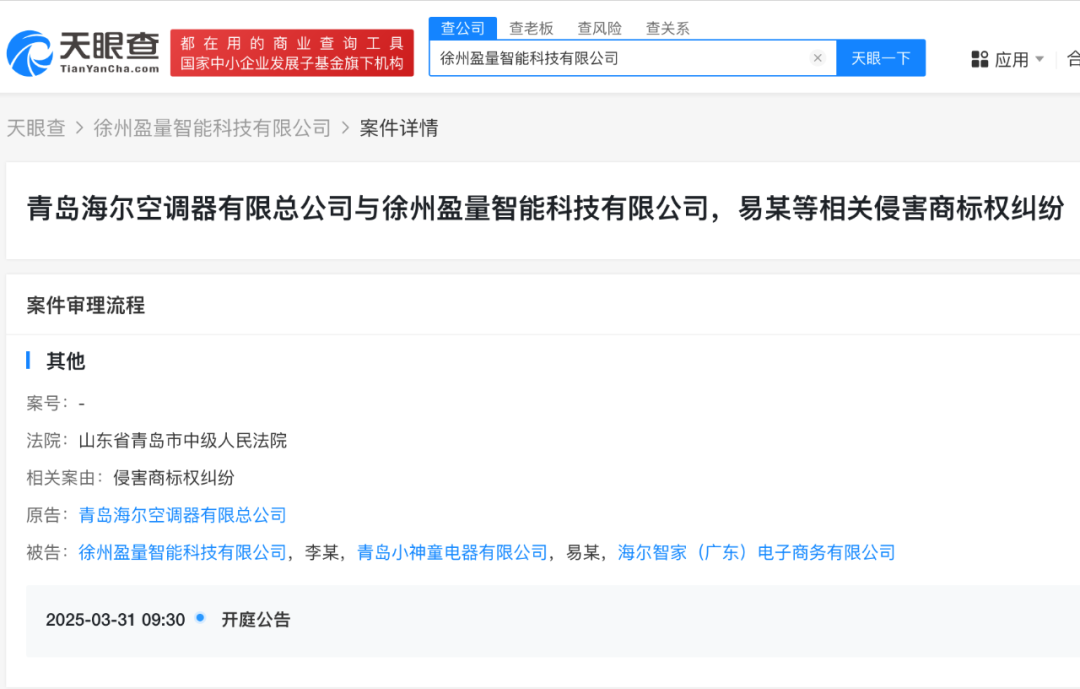Open 海尔智家（广东）电子商务有限公司 link
1080x689 pixels.
tap(756, 552)
